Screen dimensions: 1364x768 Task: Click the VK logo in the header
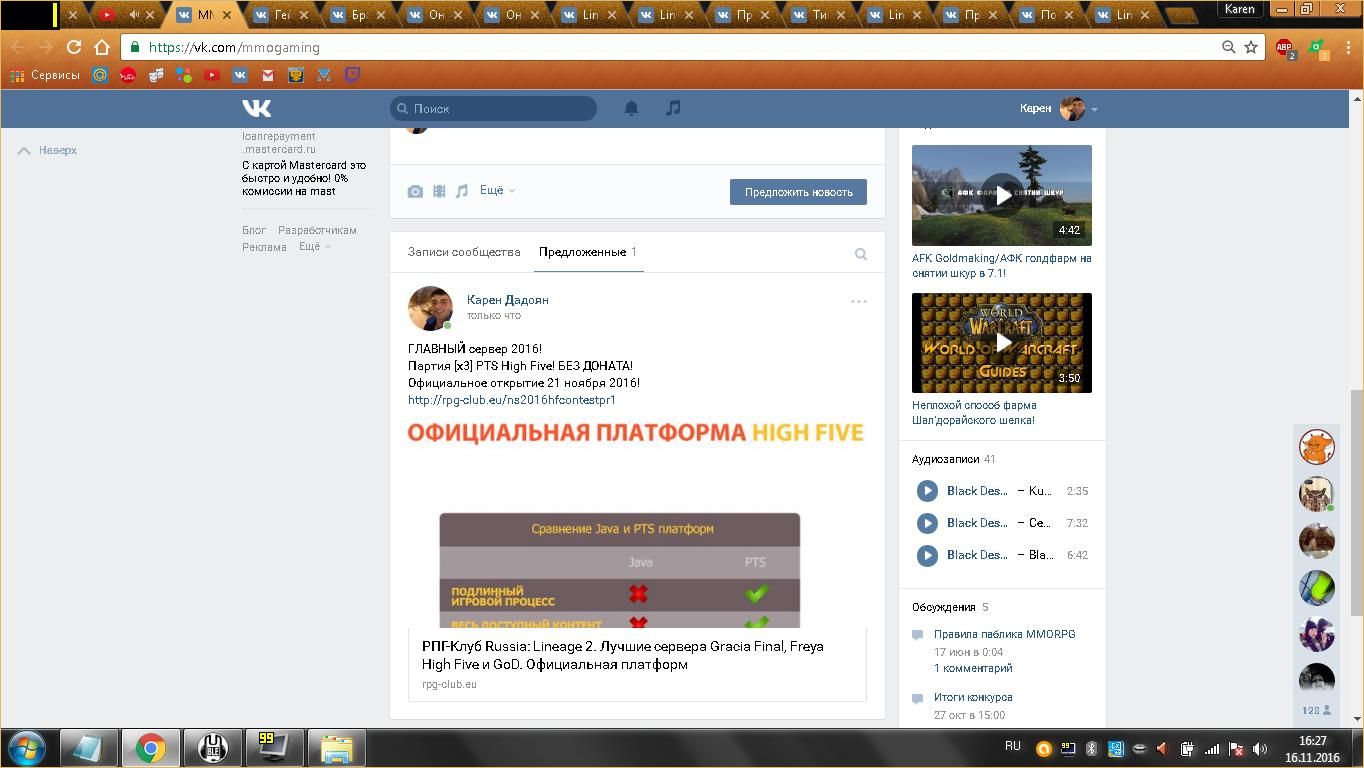(x=257, y=108)
